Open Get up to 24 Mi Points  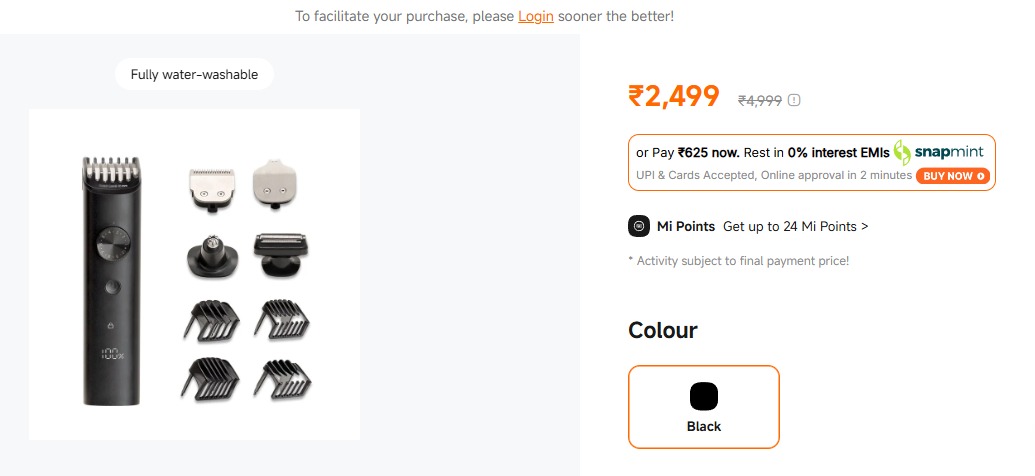pyautogui.click(x=795, y=226)
